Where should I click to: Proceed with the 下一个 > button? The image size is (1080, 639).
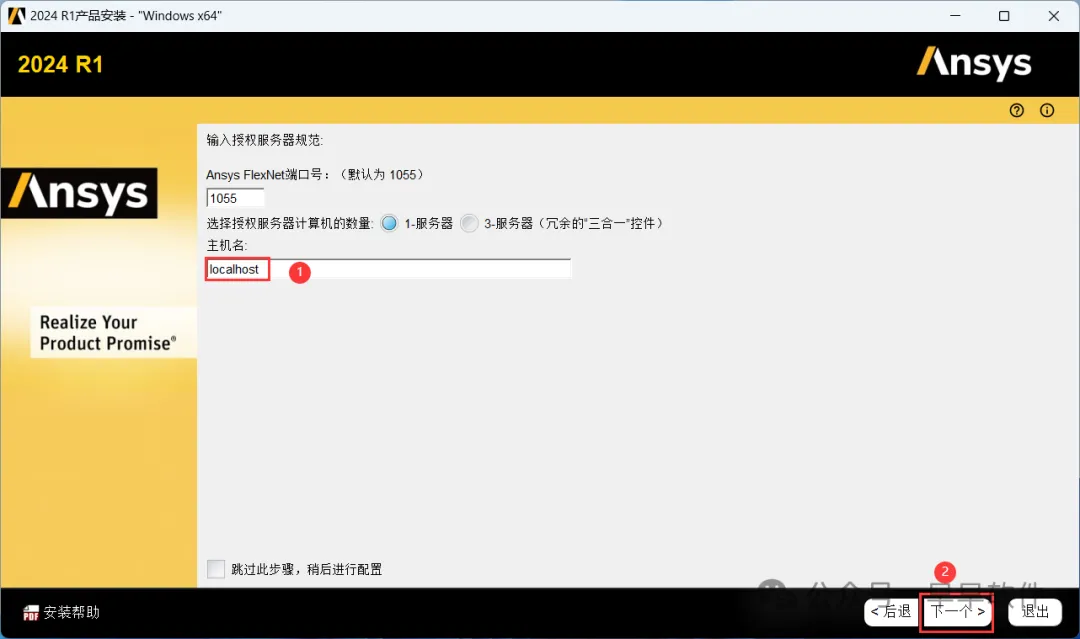coord(957,611)
